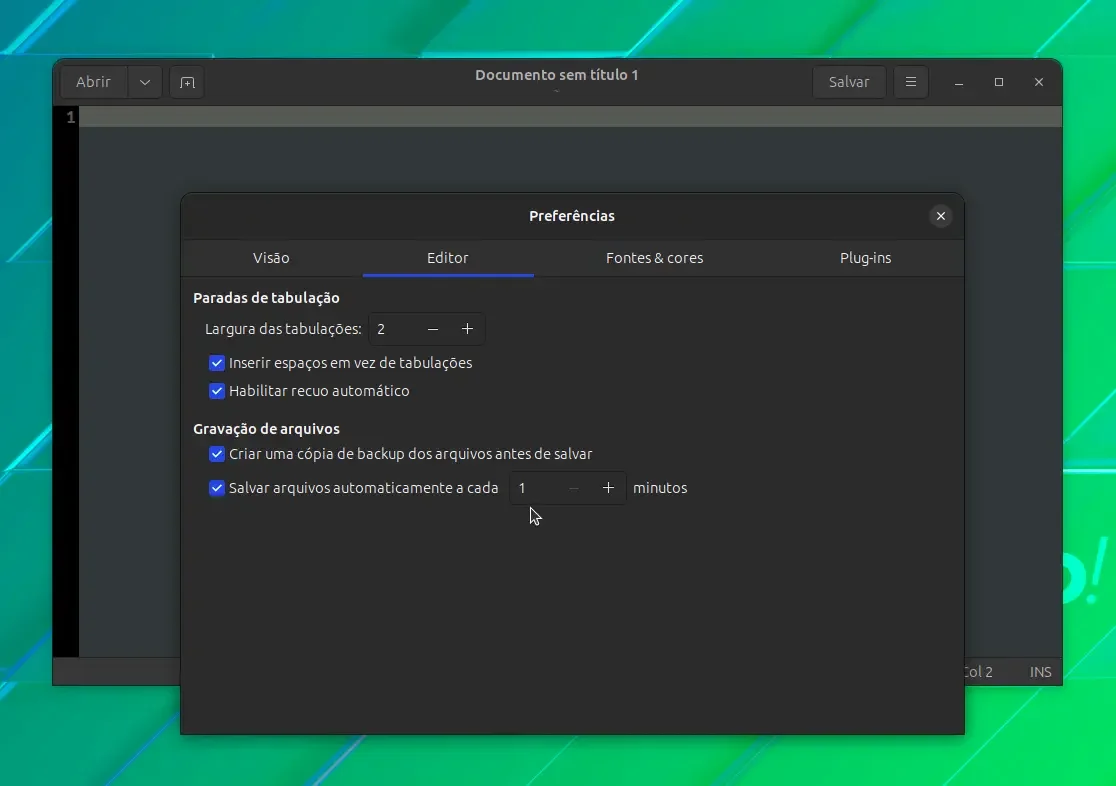Open the hamburger menu in gedit header

pos(910,82)
